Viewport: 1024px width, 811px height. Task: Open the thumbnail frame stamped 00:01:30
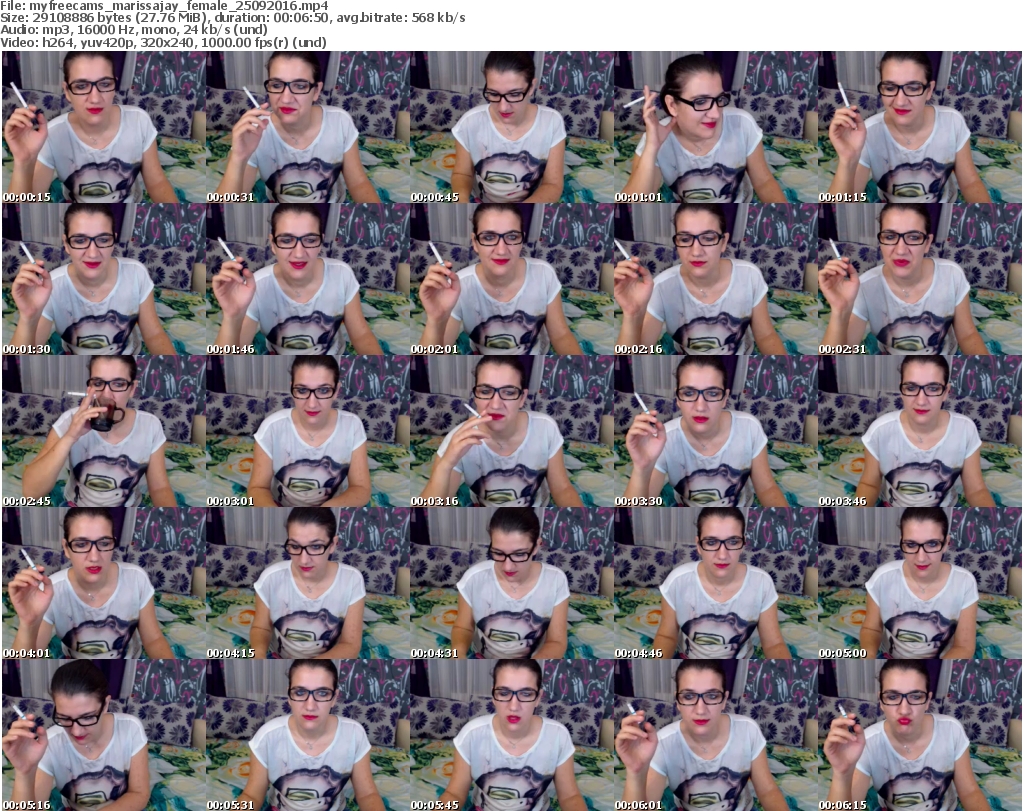[x=104, y=279]
